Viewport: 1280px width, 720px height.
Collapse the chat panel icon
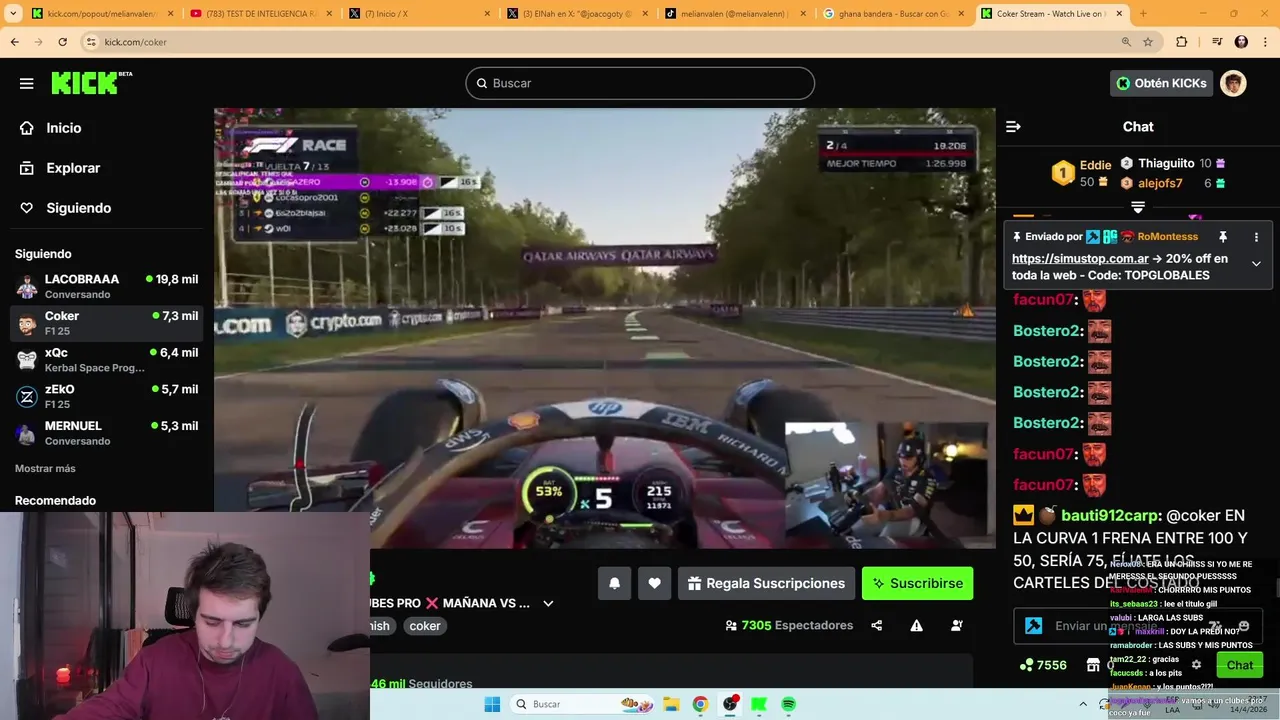click(1013, 127)
